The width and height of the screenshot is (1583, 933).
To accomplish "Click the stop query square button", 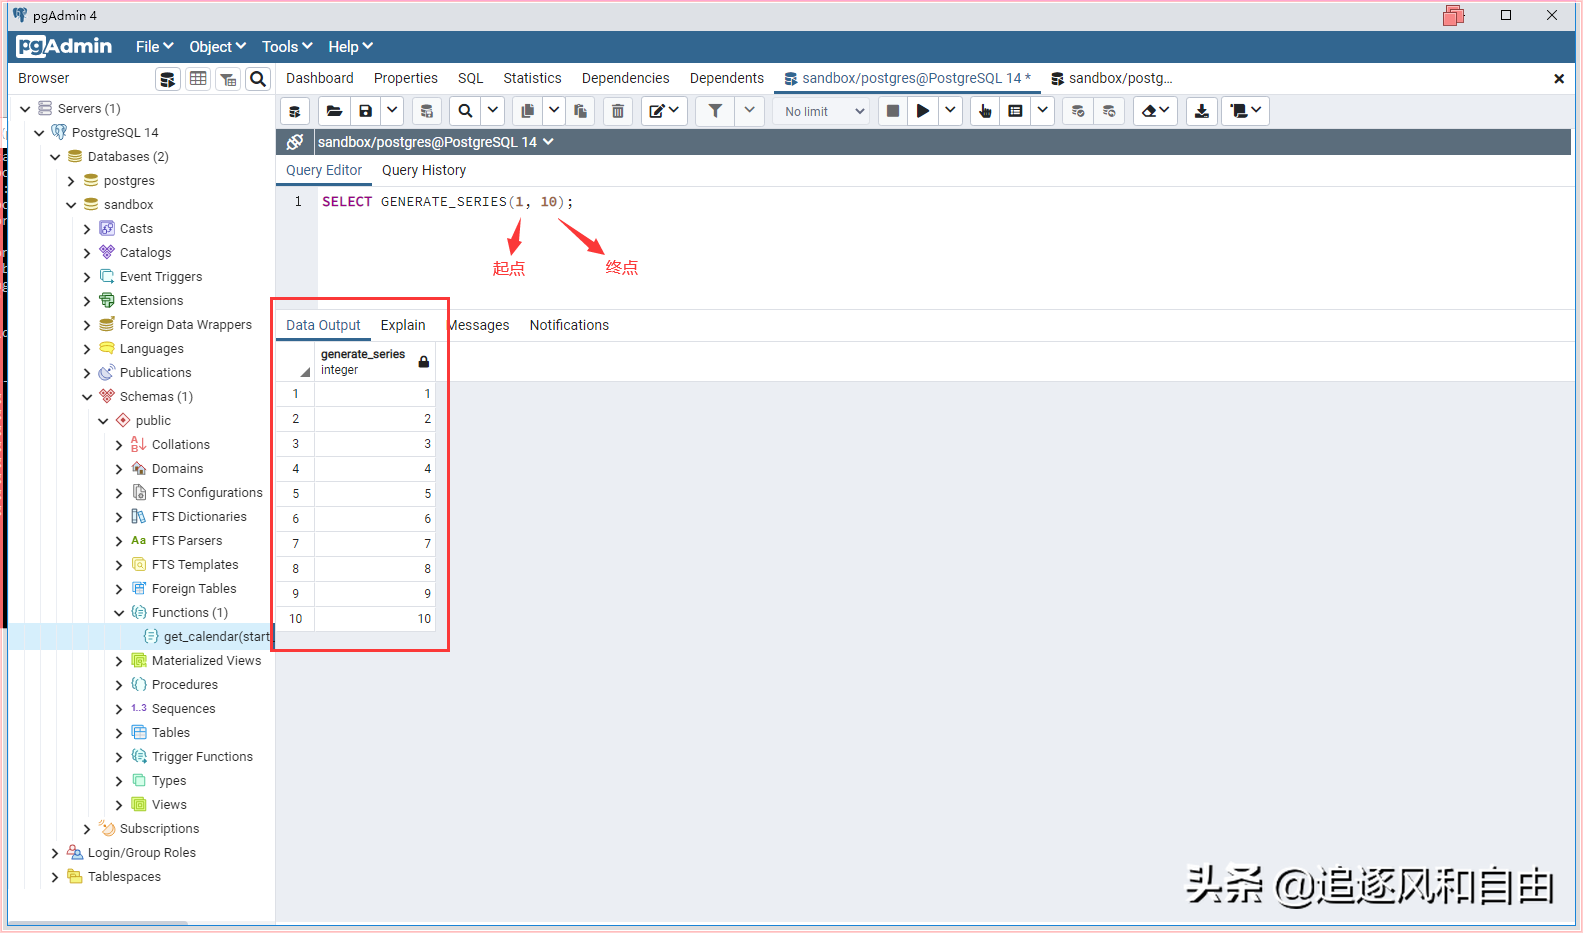I will [893, 111].
